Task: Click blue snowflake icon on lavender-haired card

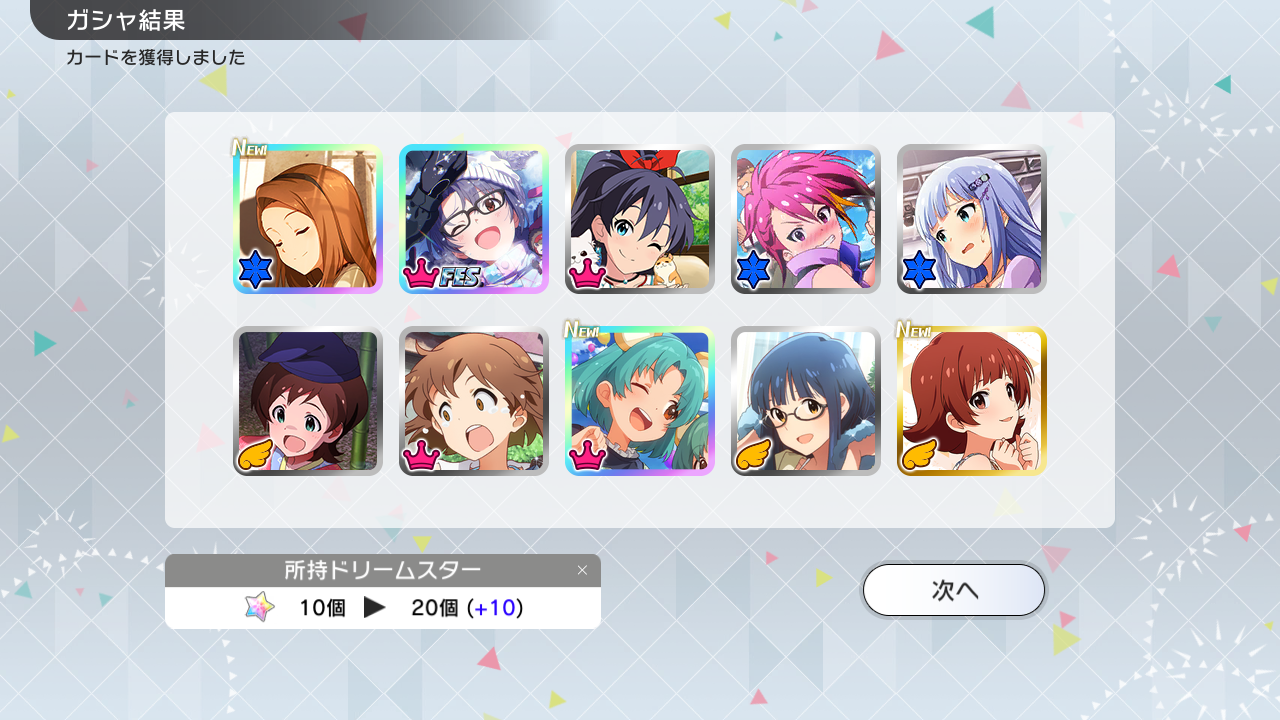Action: [x=920, y=271]
